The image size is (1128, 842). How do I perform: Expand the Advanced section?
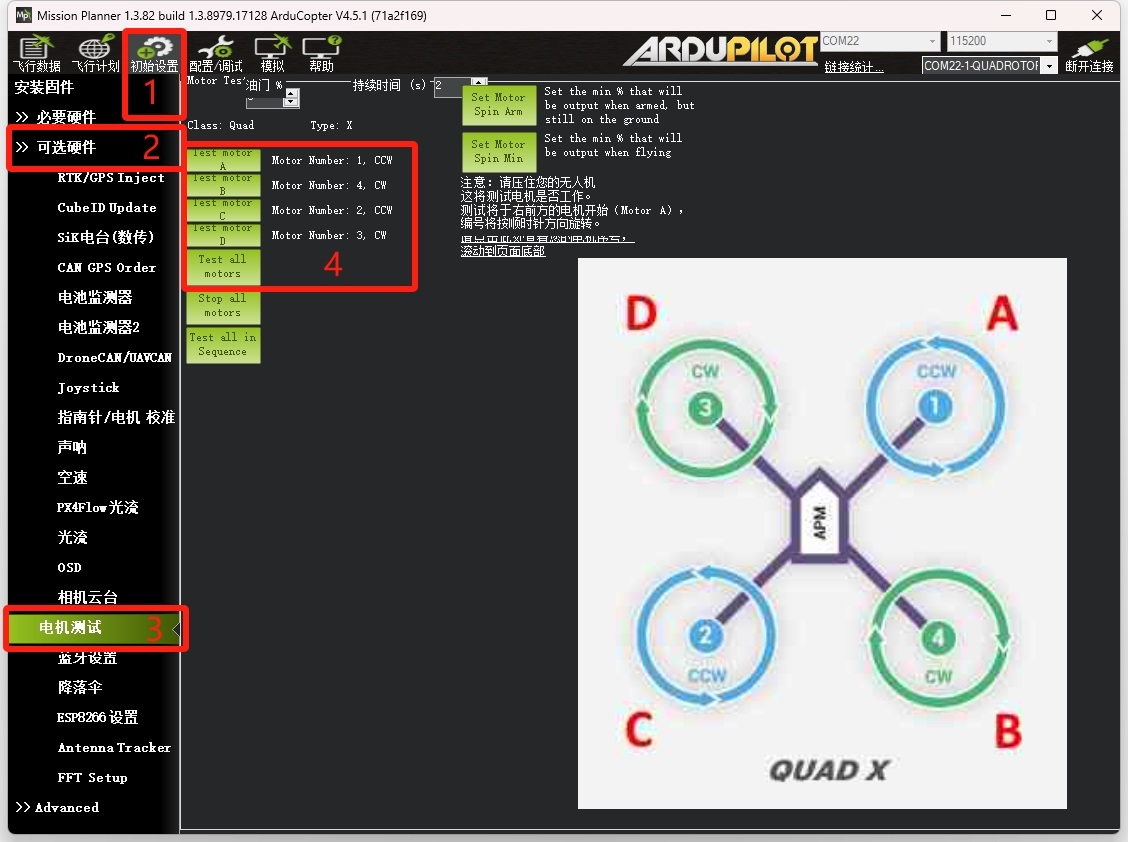click(x=58, y=807)
